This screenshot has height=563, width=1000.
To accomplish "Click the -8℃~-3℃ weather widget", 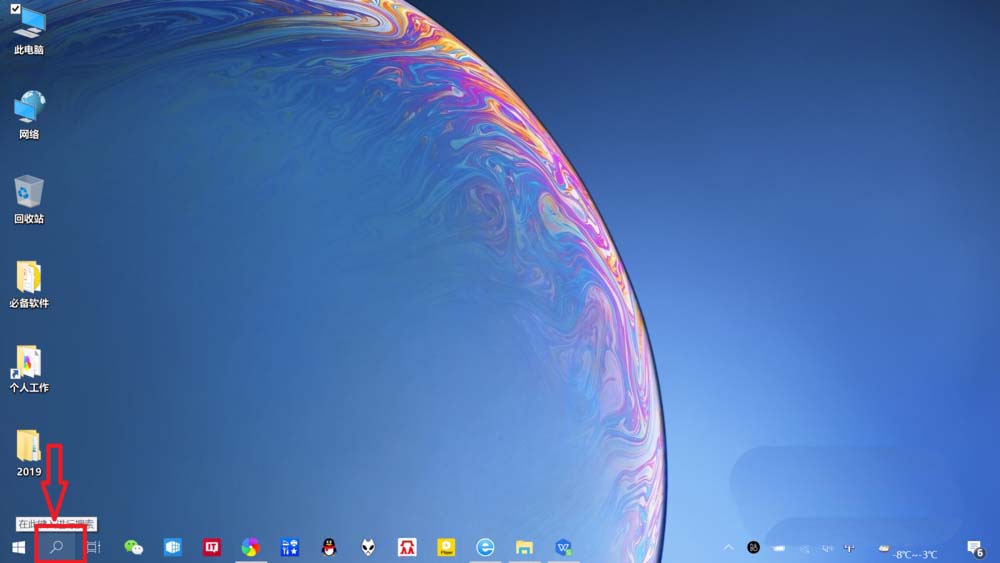I will [908, 552].
